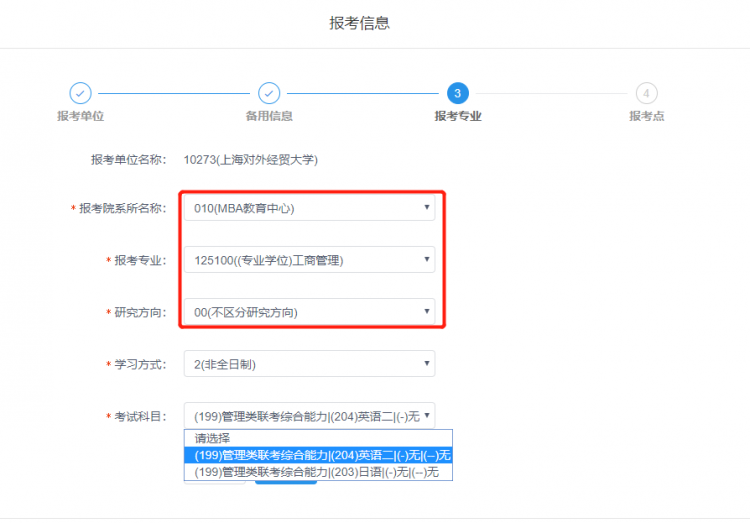Click the blue button behind the option list
This screenshot has width=750, height=523.
click(x=286, y=483)
